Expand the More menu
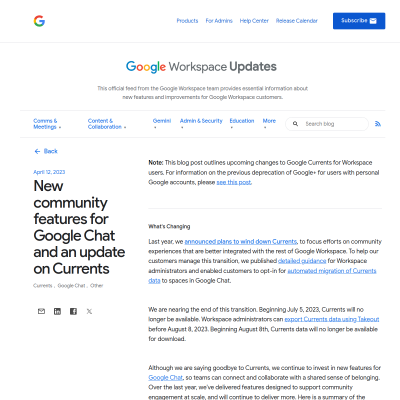Viewport: 400px width, 400px height. [x=269, y=123]
